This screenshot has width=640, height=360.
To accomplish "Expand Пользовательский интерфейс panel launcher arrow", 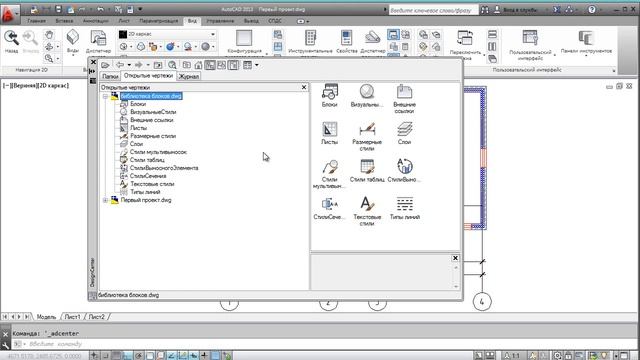I will coord(613,71).
